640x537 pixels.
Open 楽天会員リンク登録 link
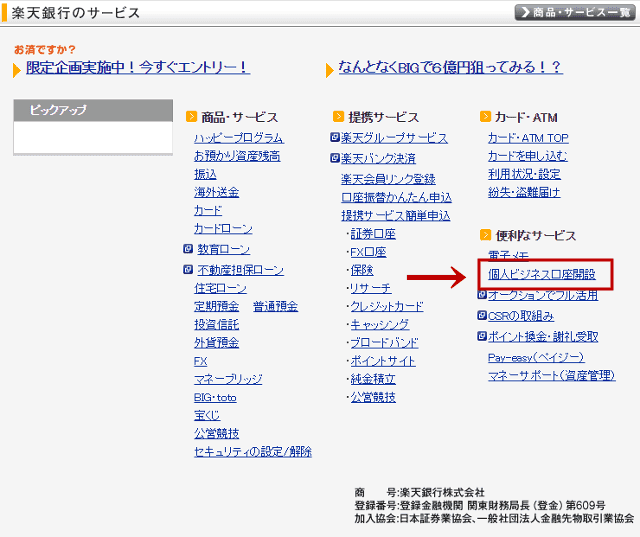pos(388,179)
